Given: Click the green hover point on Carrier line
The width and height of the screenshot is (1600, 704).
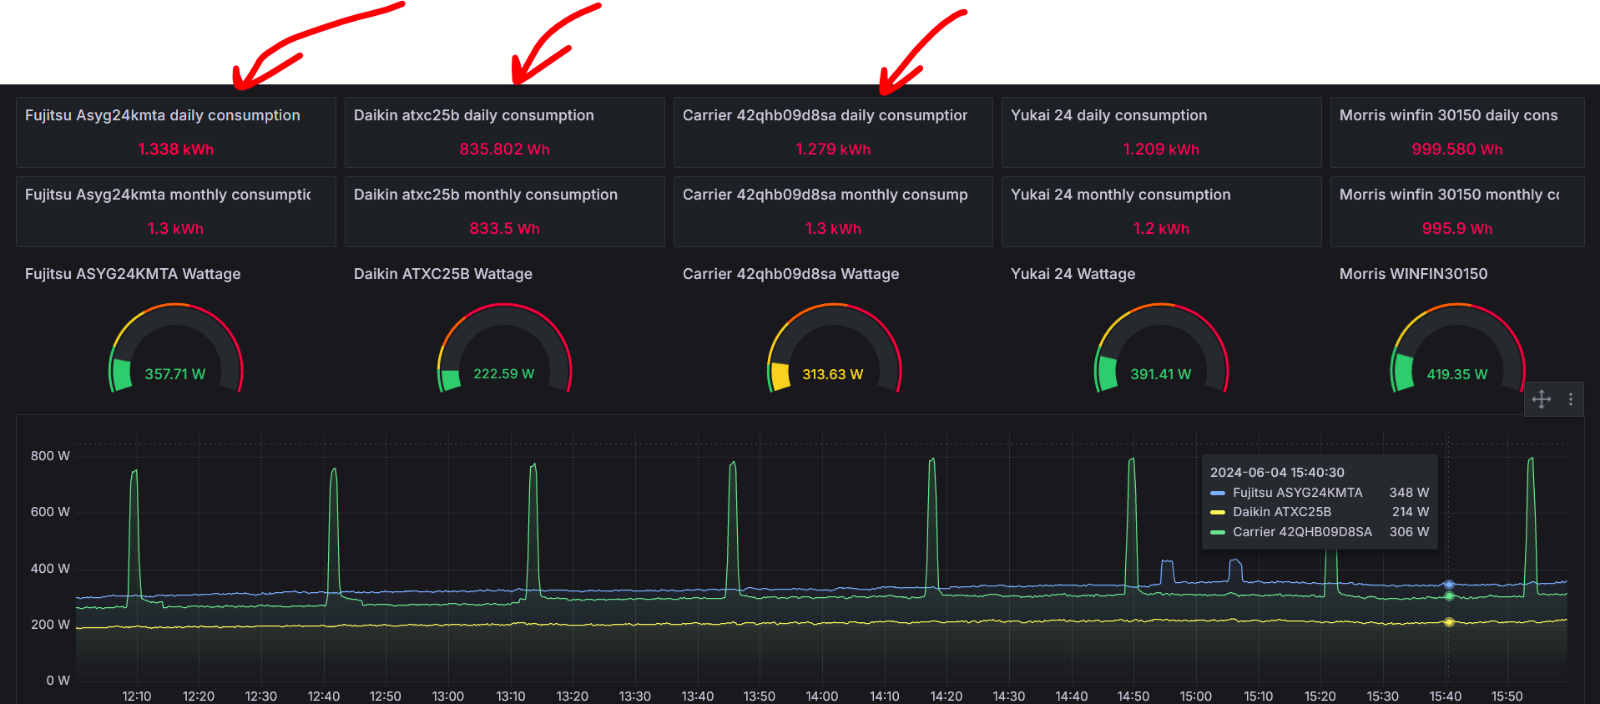Looking at the screenshot, I should 1448,596.
